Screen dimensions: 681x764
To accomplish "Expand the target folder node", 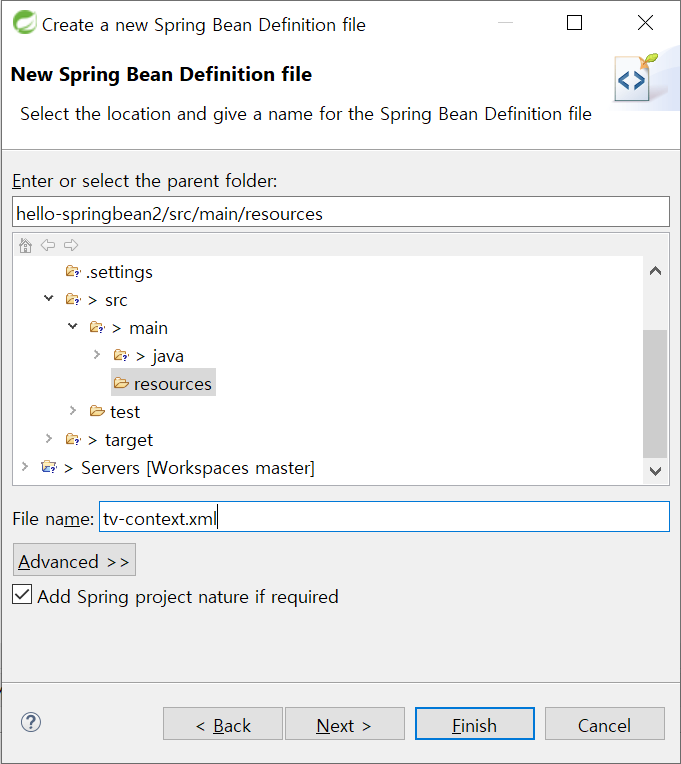I will pos(49,439).
